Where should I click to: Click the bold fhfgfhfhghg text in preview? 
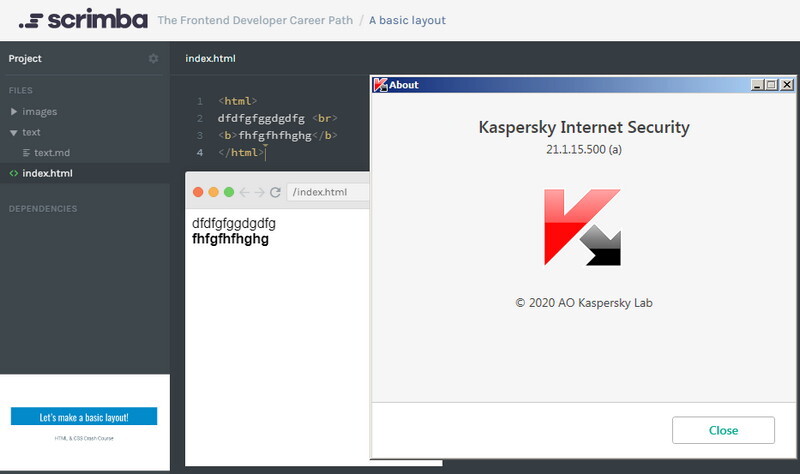(230, 239)
